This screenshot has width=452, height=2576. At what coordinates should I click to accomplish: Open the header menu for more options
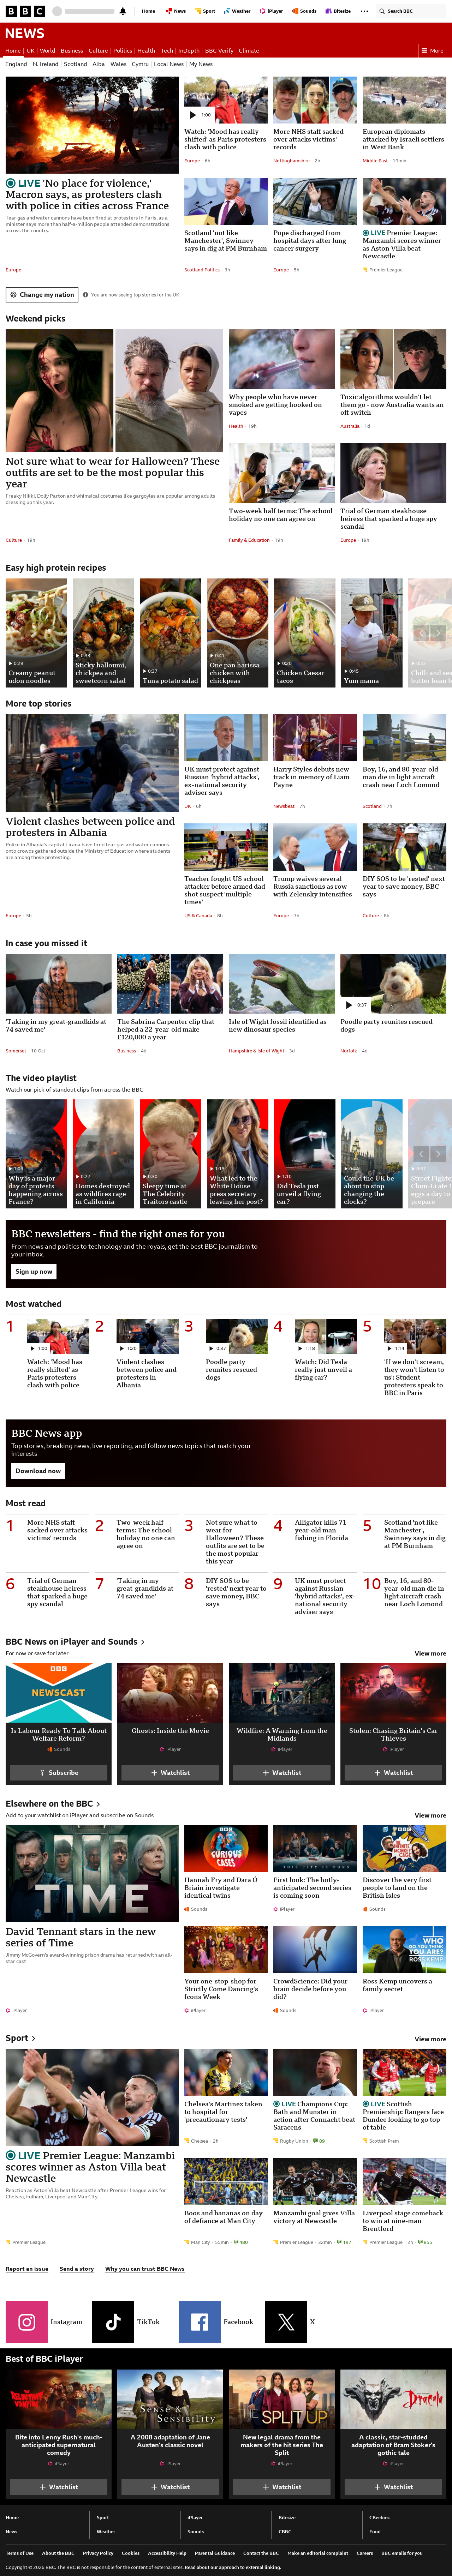click(x=364, y=11)
